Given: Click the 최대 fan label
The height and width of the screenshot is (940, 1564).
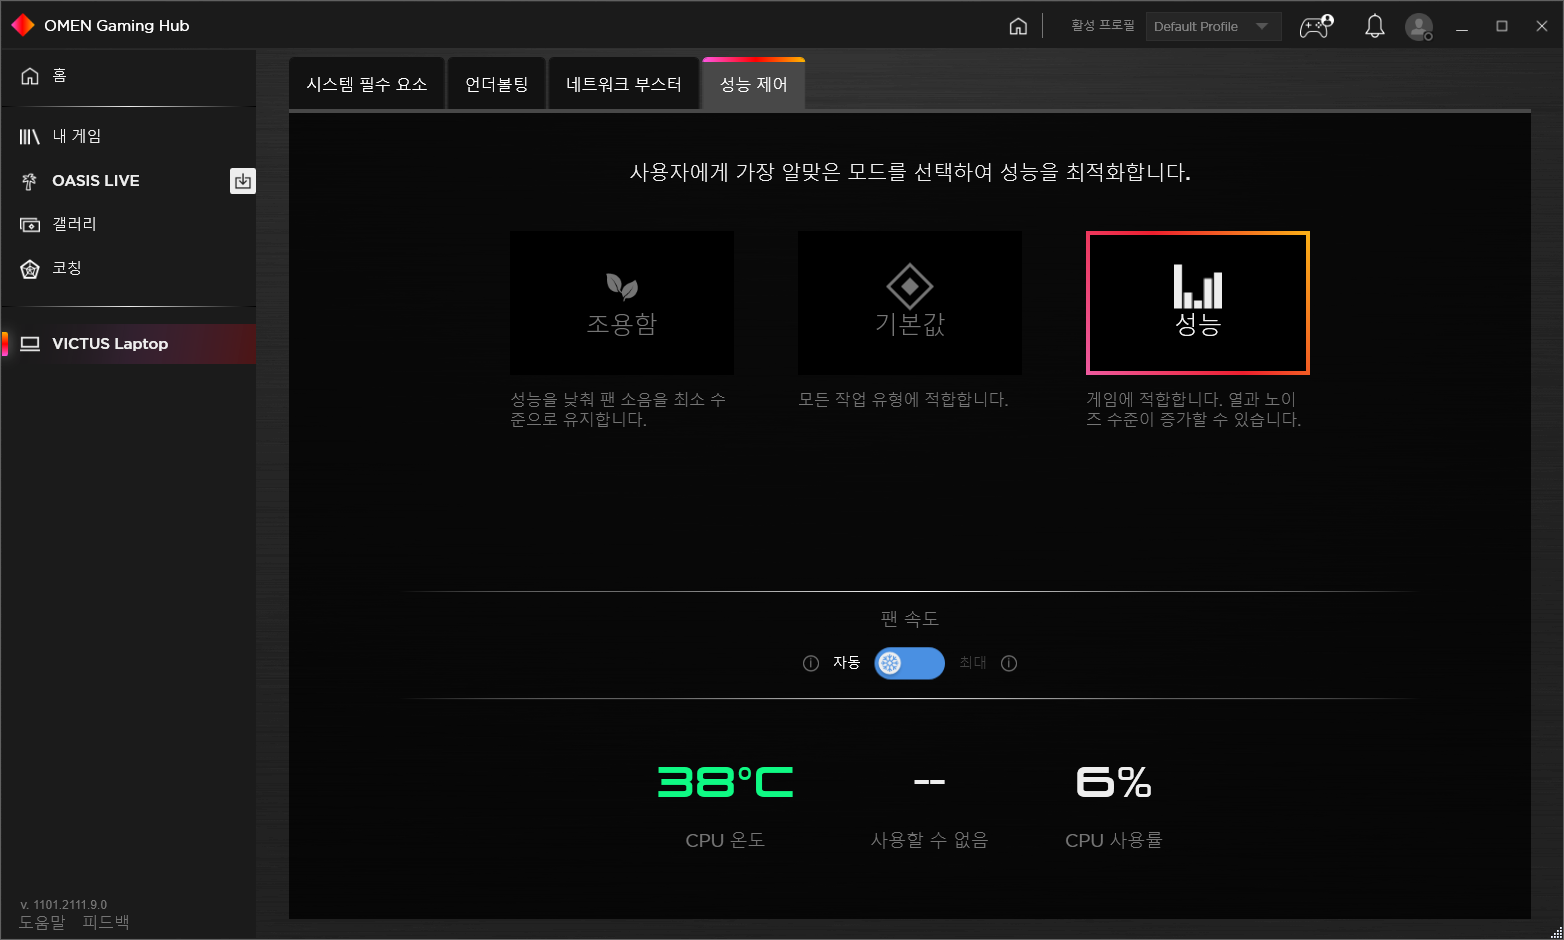Looking at the screenshot, I should pyautogui.click(x=973, y=662).
